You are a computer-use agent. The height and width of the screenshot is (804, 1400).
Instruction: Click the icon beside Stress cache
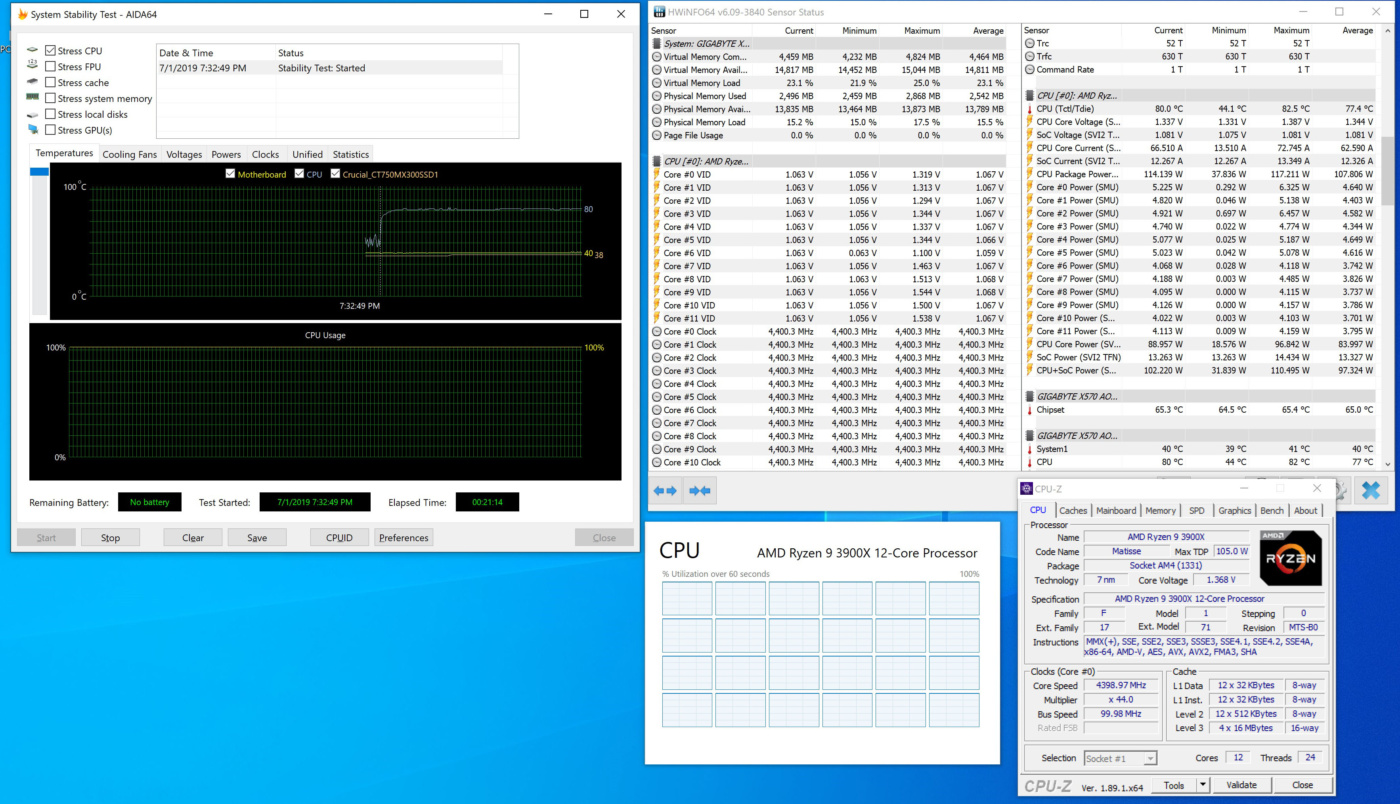pos(32,82)
